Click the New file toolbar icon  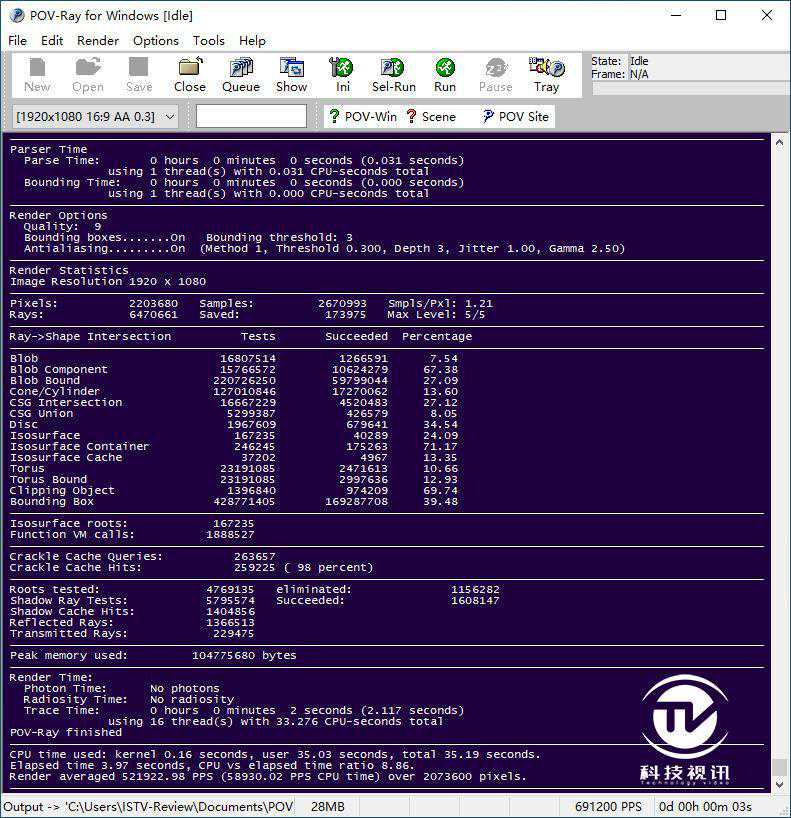[37, 74]
